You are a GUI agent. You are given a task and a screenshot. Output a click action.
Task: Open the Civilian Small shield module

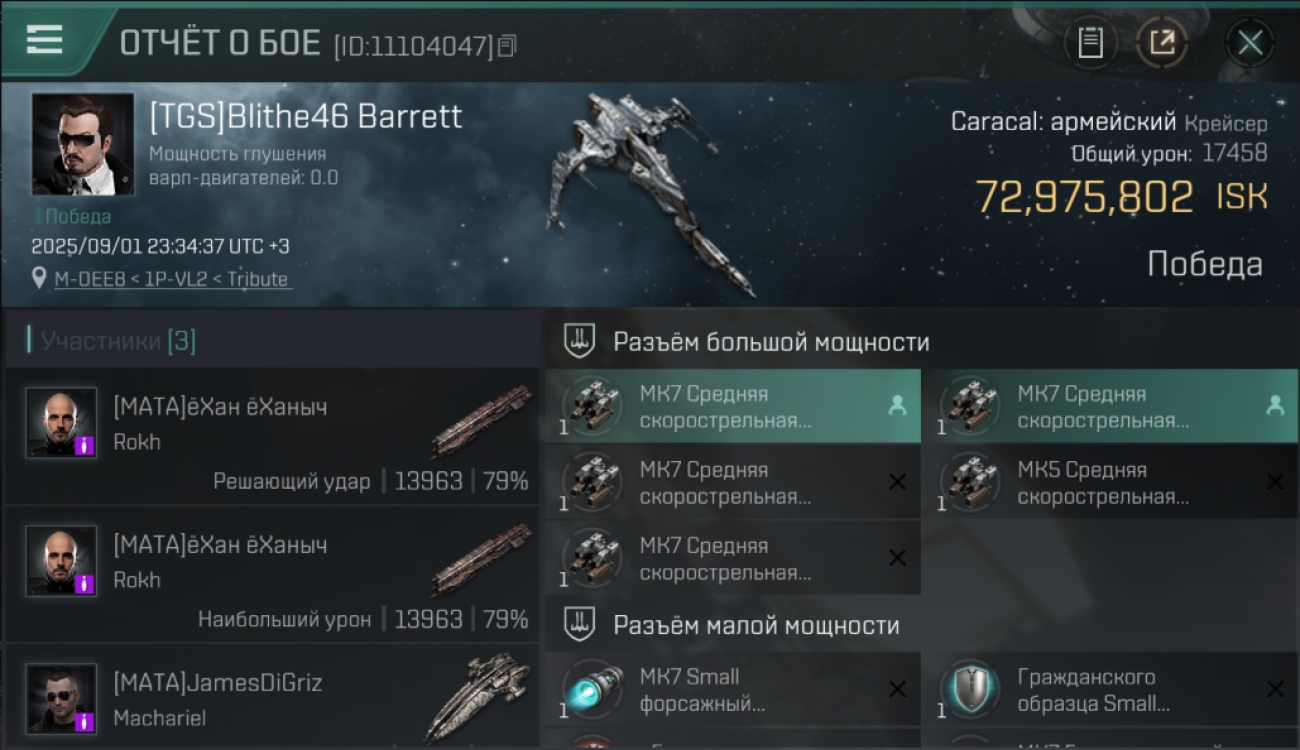tap(1111, 689)
